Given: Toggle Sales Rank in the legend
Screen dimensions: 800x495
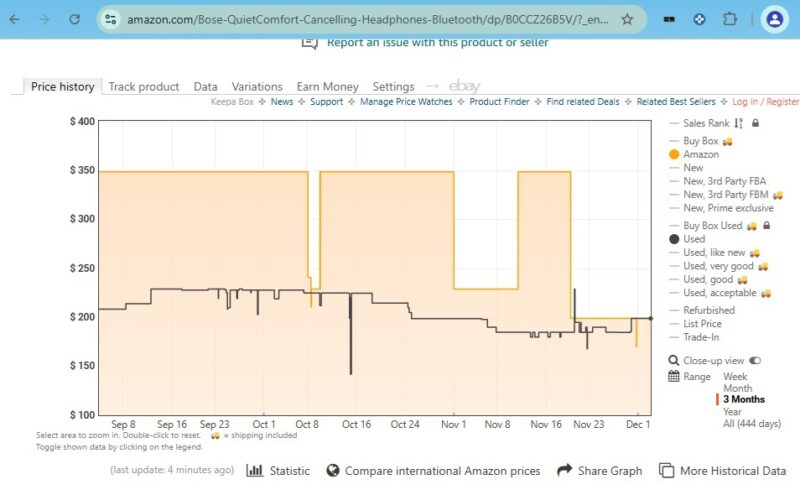Looking at the screenshot, I should 706,123.
